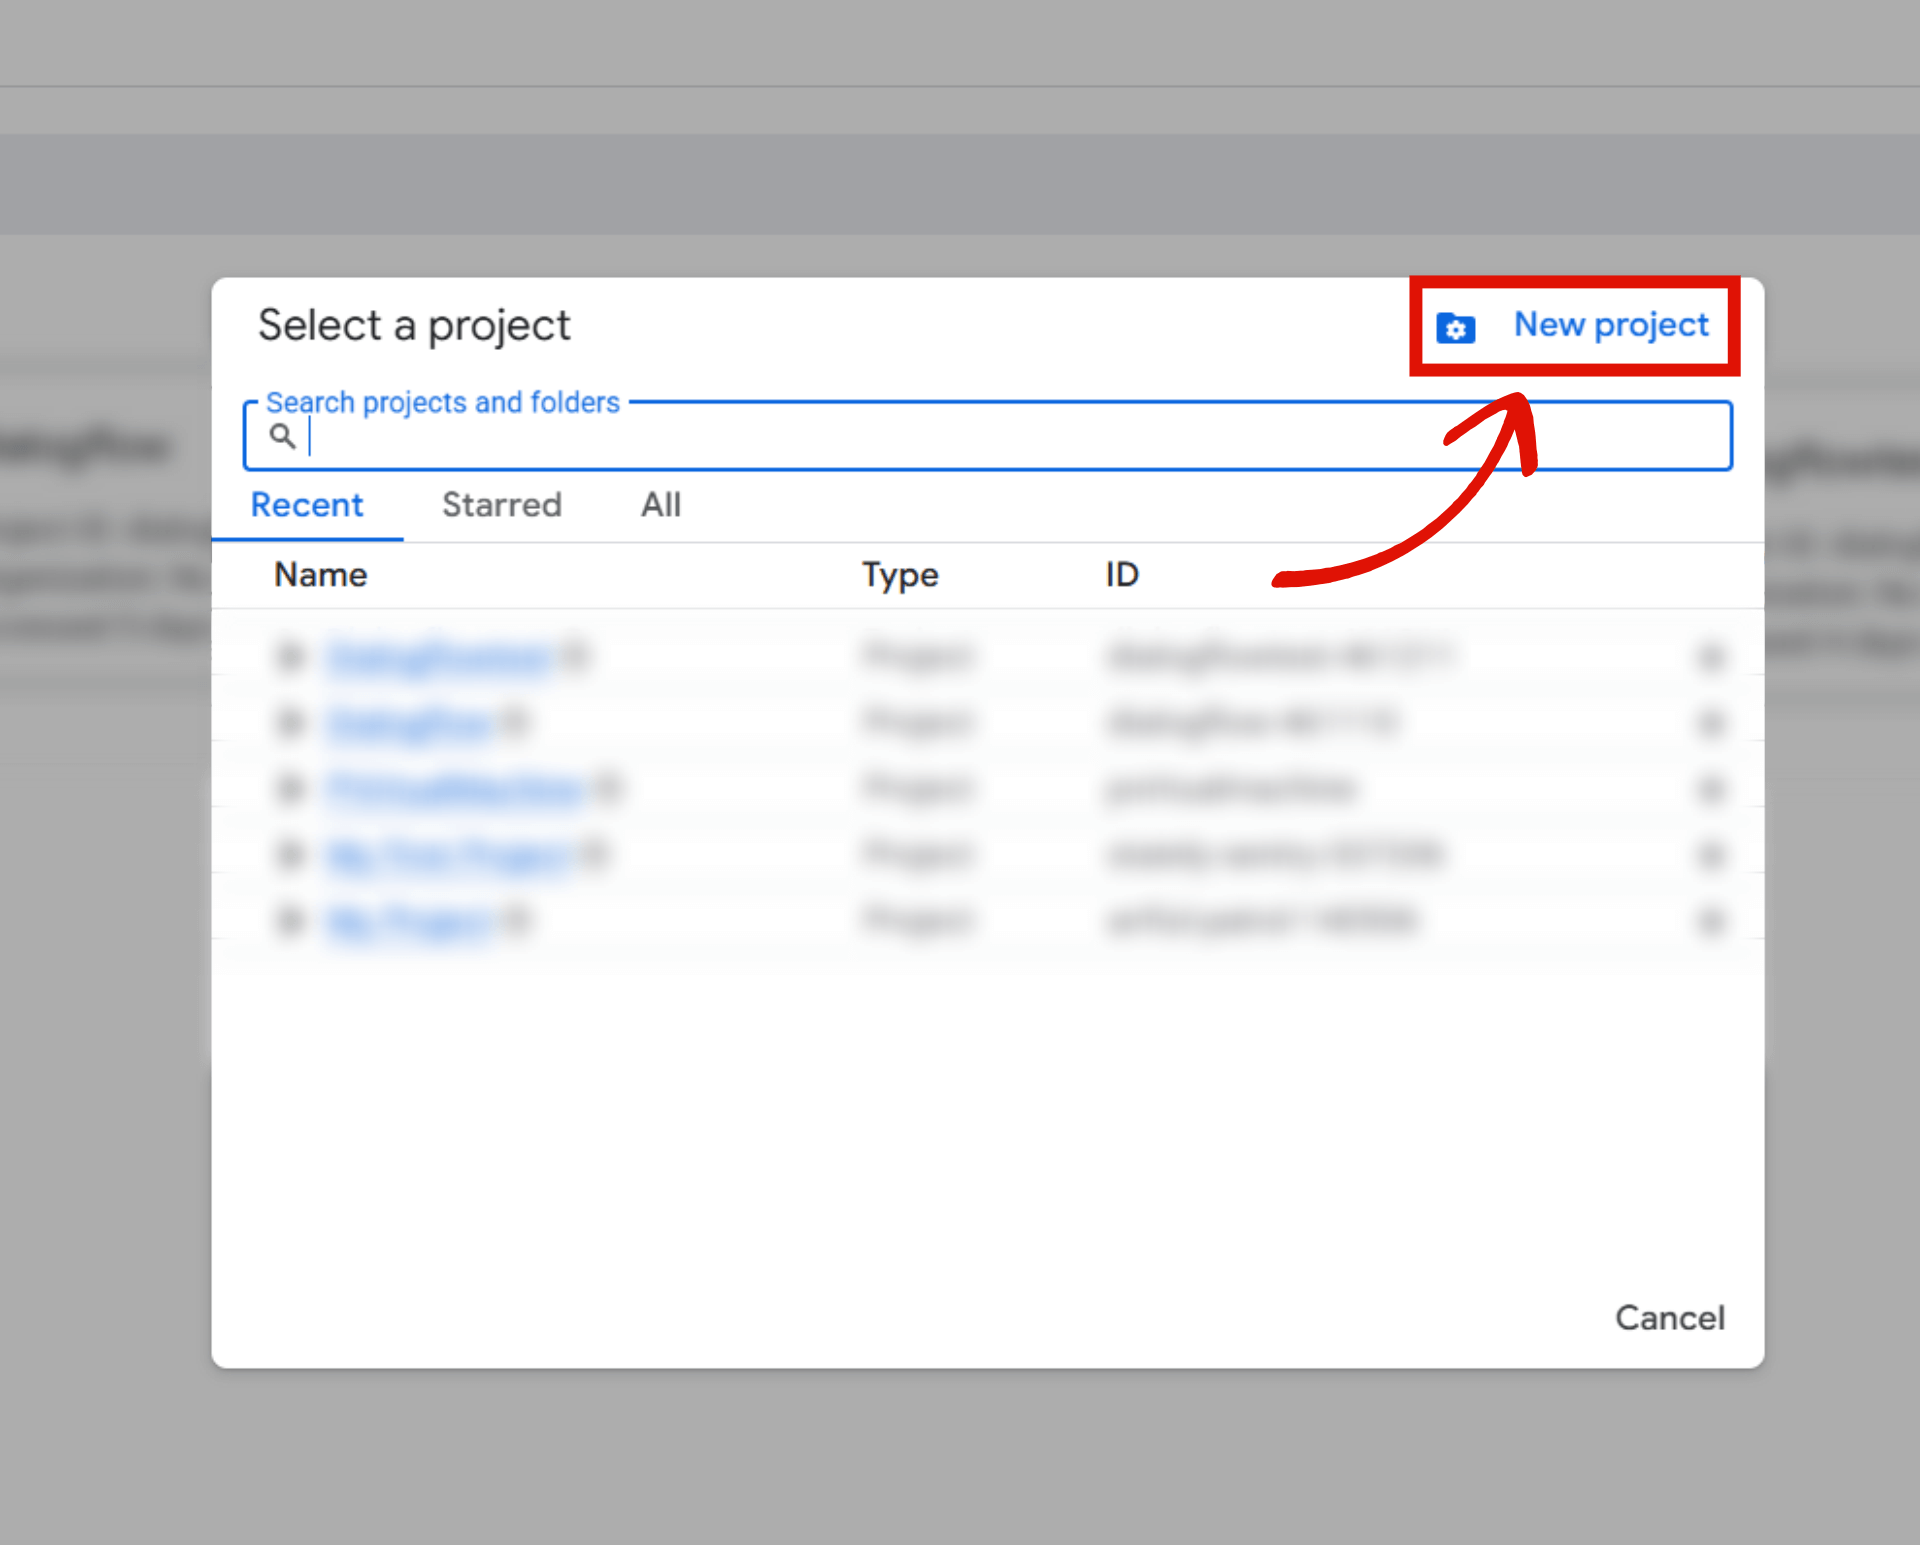Click the ID column header
The width and height of the screenshot is (1920, 1545).
click(1122, 575)
